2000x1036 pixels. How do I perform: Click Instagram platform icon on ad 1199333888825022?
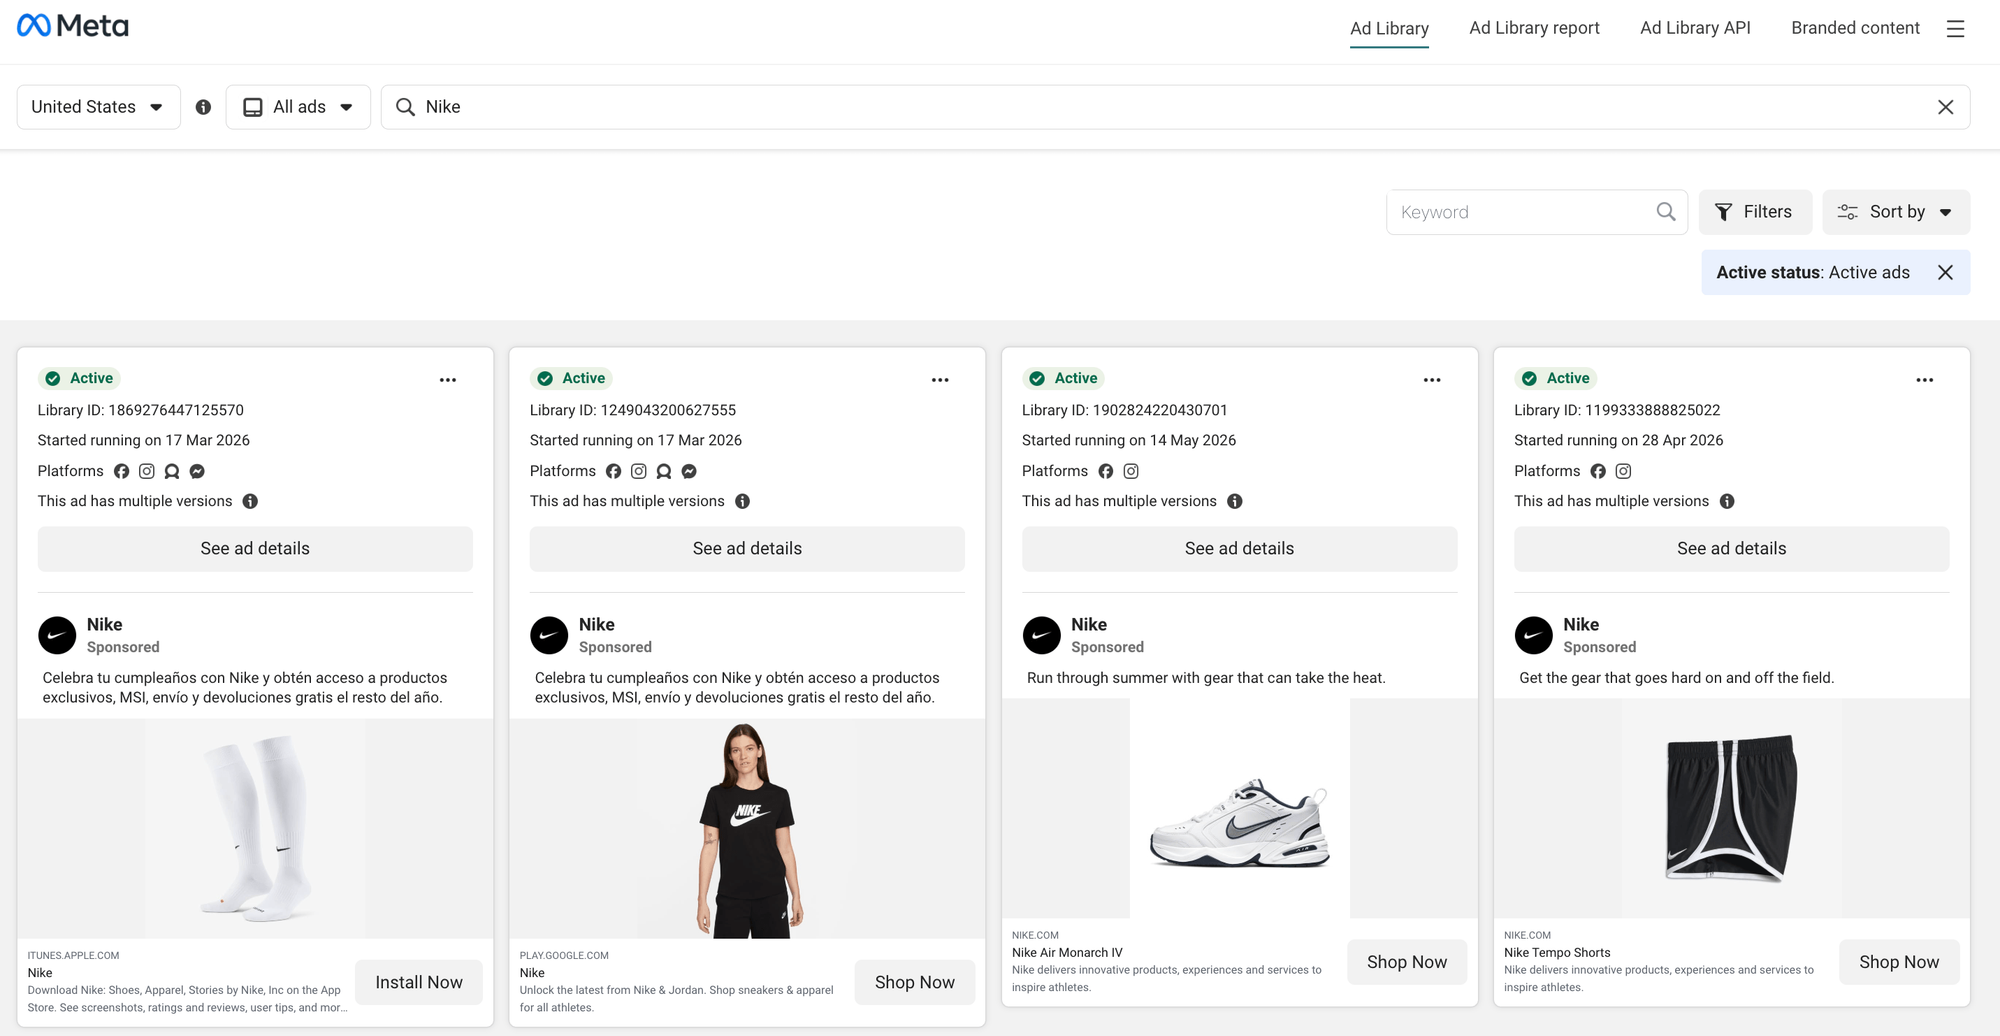[1623, 471]
